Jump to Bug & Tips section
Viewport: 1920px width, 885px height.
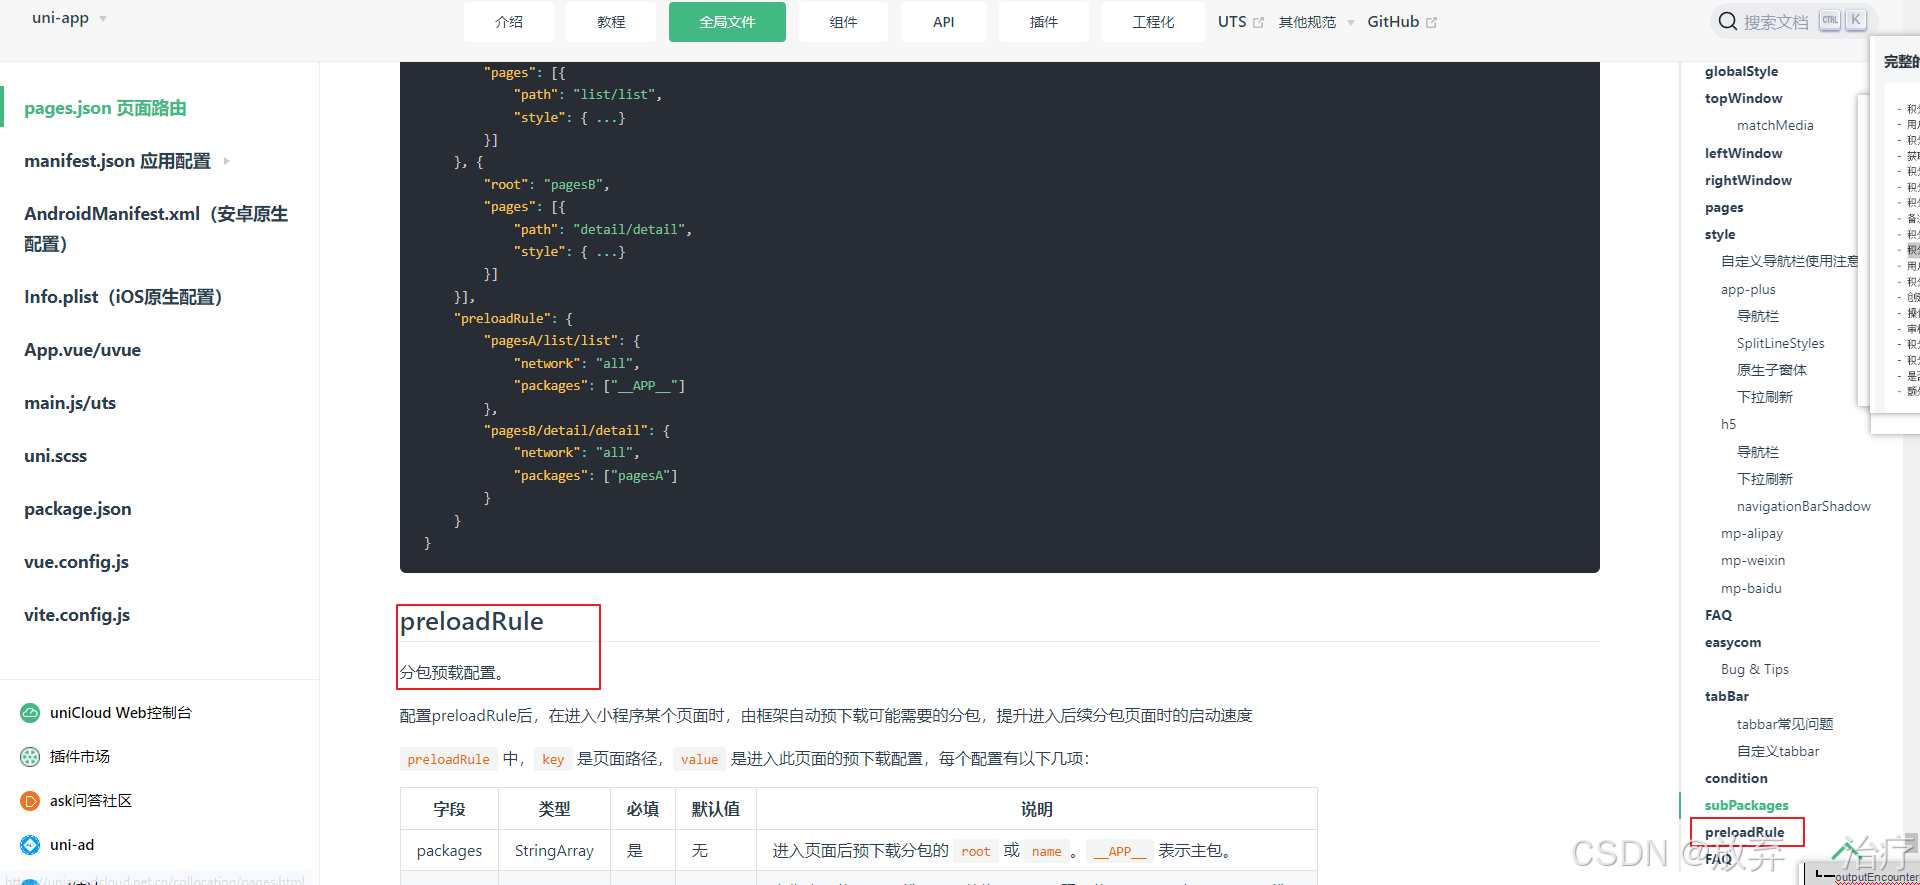click(1754, 669)
